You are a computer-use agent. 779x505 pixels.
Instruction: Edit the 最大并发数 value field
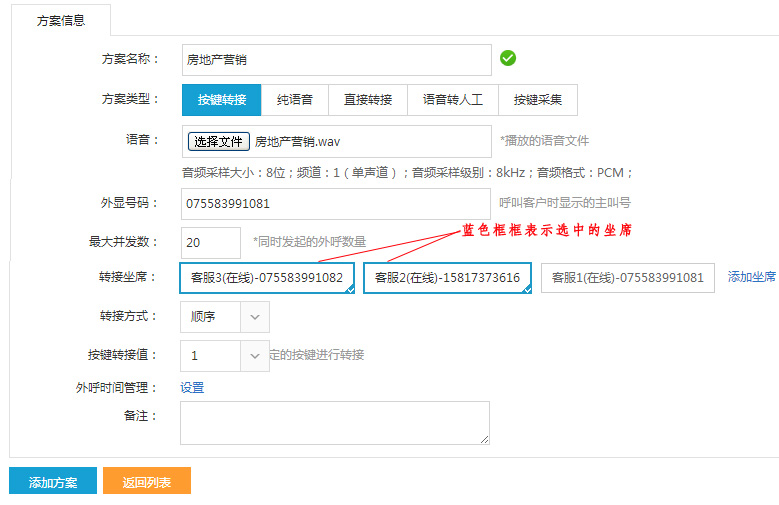211,242
